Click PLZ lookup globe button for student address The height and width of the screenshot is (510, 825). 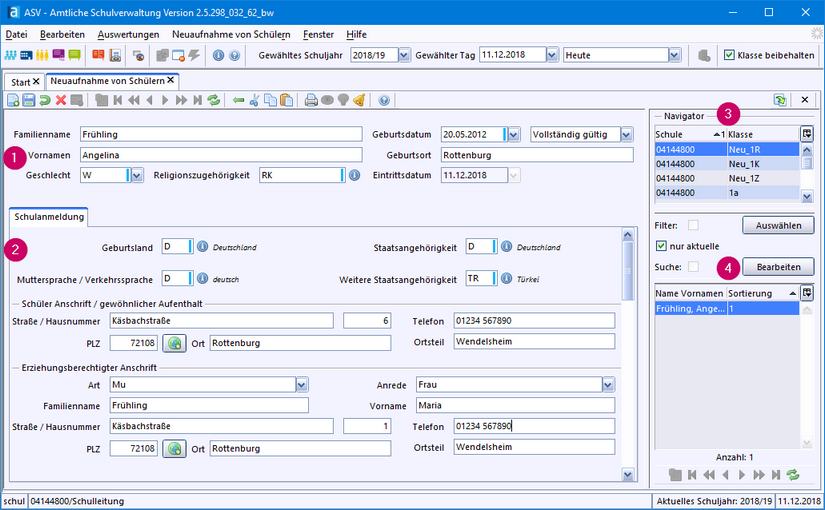[x=175, y=343]
